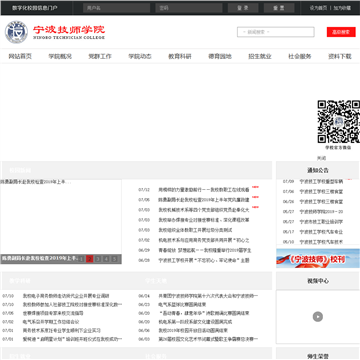The image size is (360, 360).
Task: Click the 教学科研 section header
Action: click(20, 281)
